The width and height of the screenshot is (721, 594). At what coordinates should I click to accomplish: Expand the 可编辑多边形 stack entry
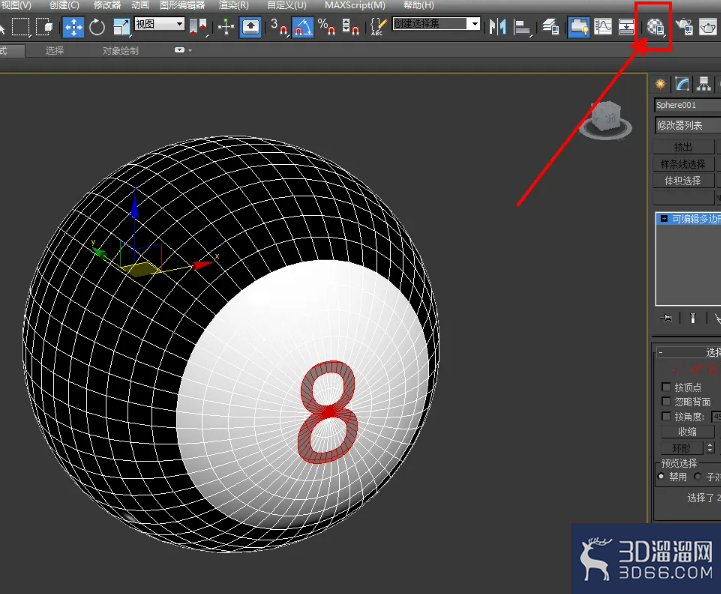664,219
